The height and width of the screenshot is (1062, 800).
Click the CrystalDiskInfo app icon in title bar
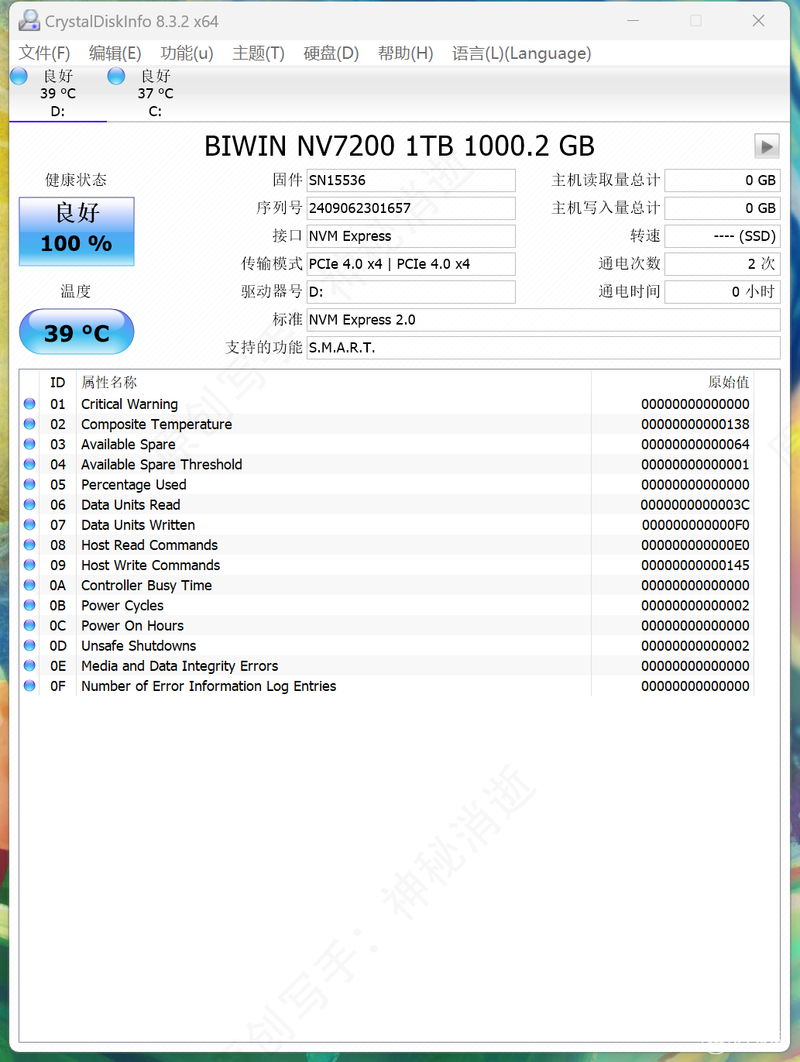[28, 21]
